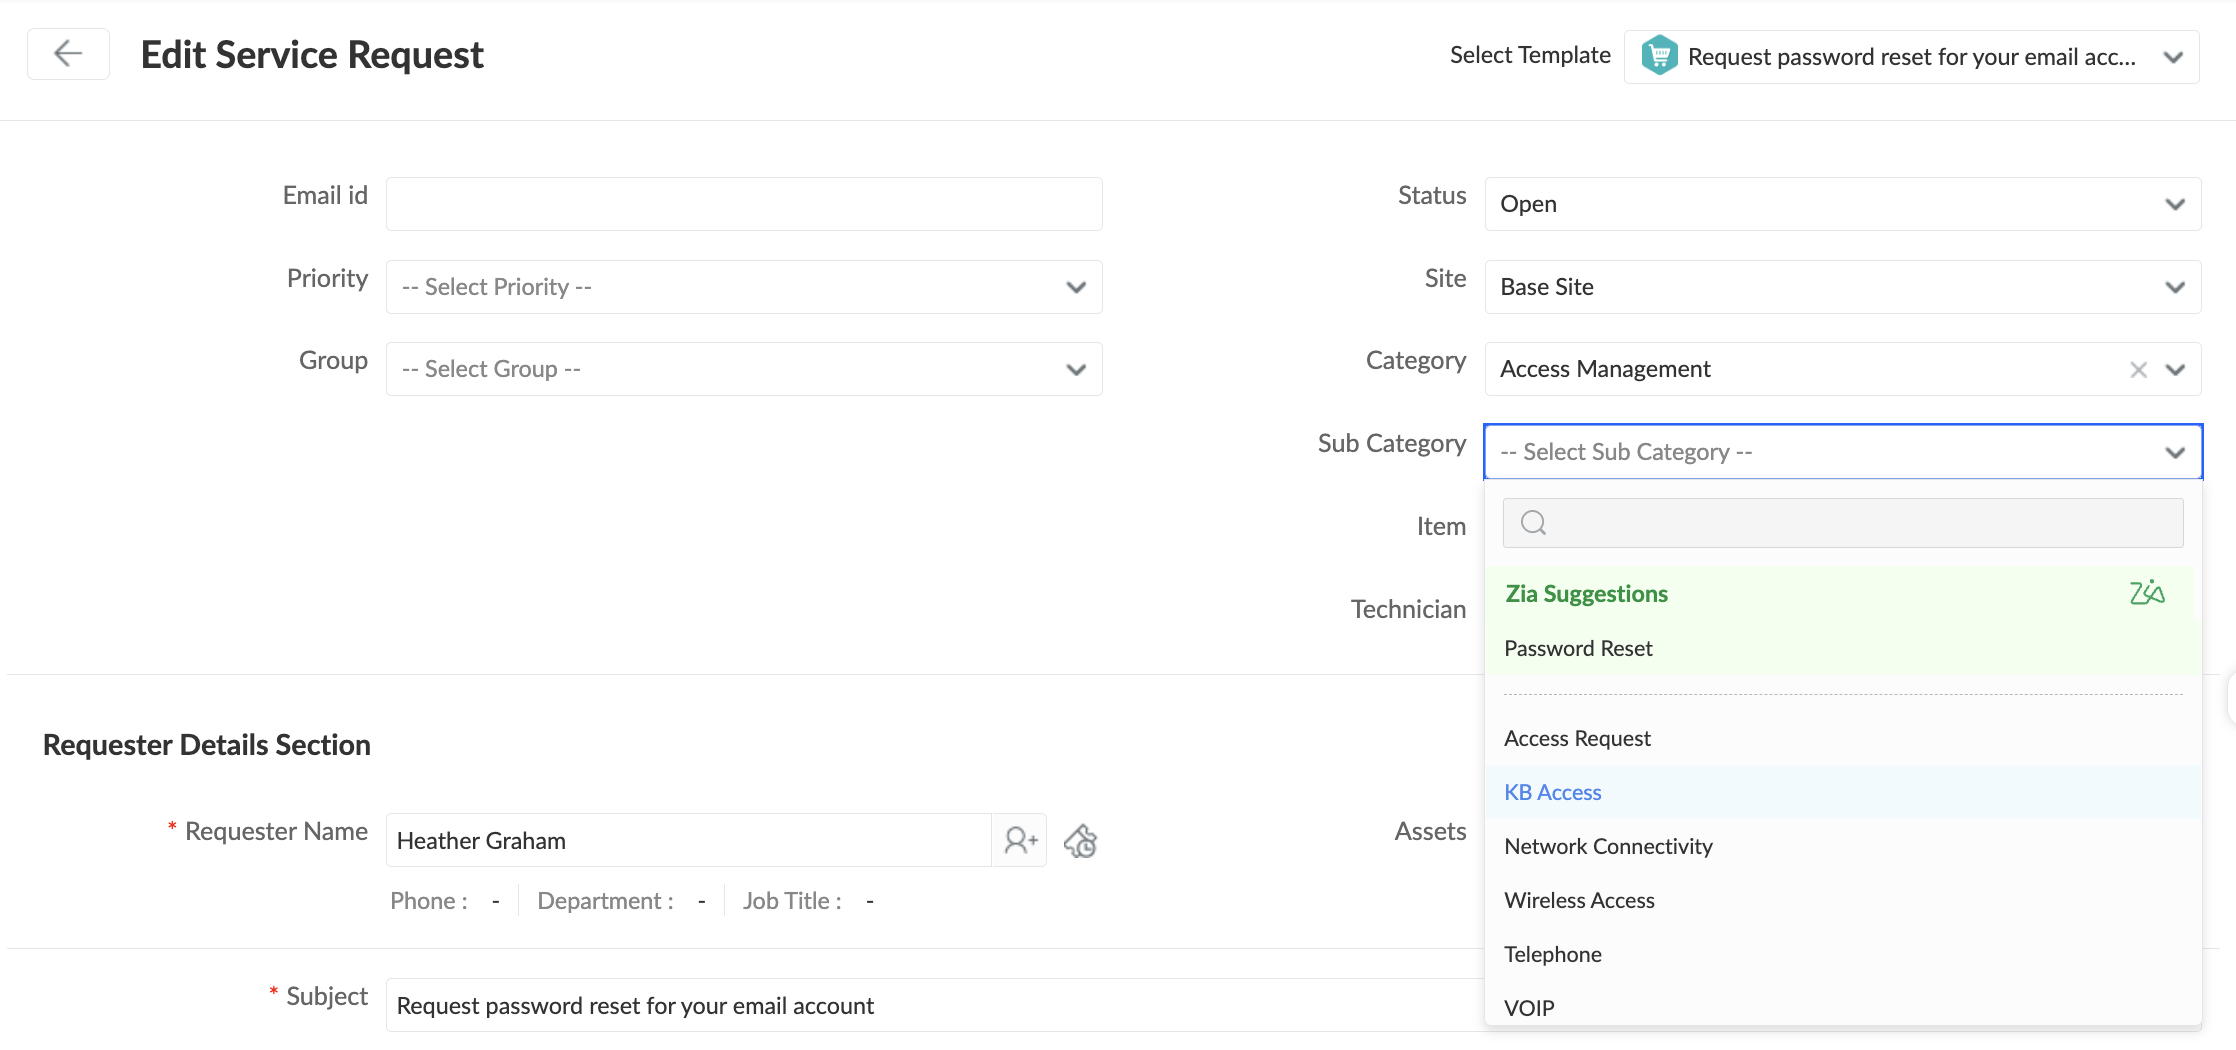The width and height of the screenshot is (2236, 1050).
Task: Open the Site dropdown
Action: point(1843,287)
